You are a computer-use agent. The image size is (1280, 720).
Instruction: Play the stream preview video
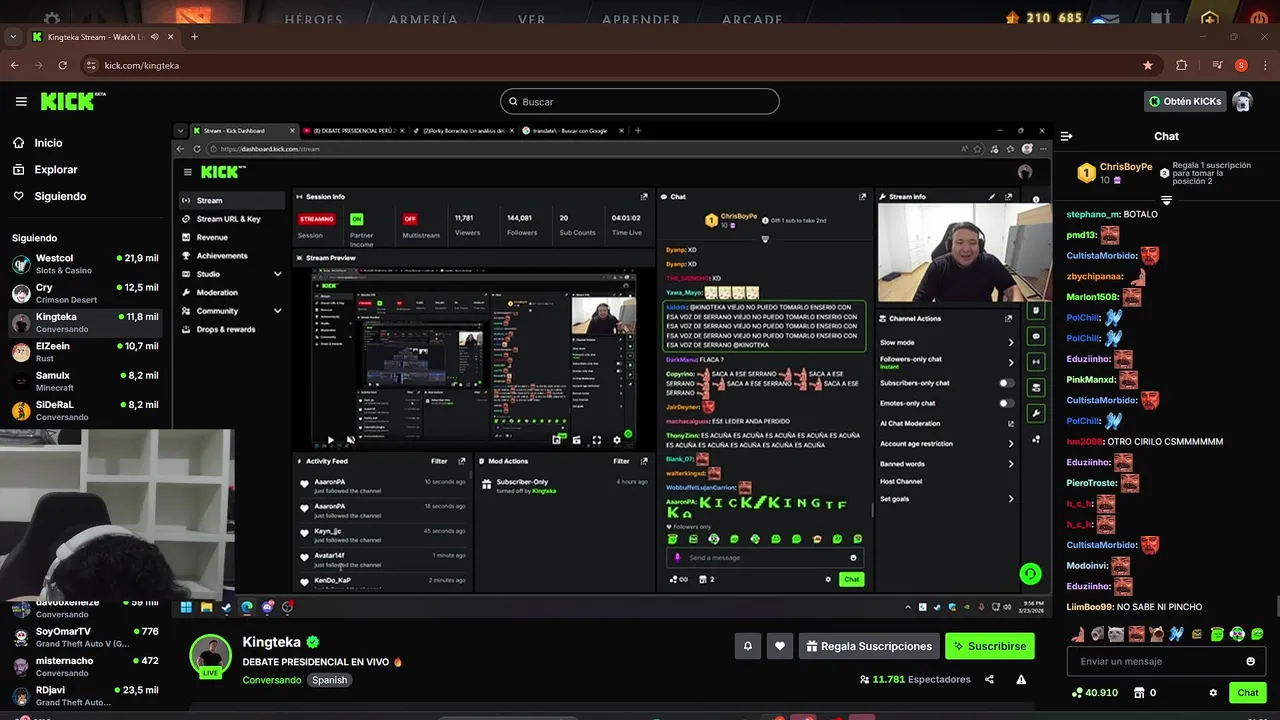click(331, 440)
